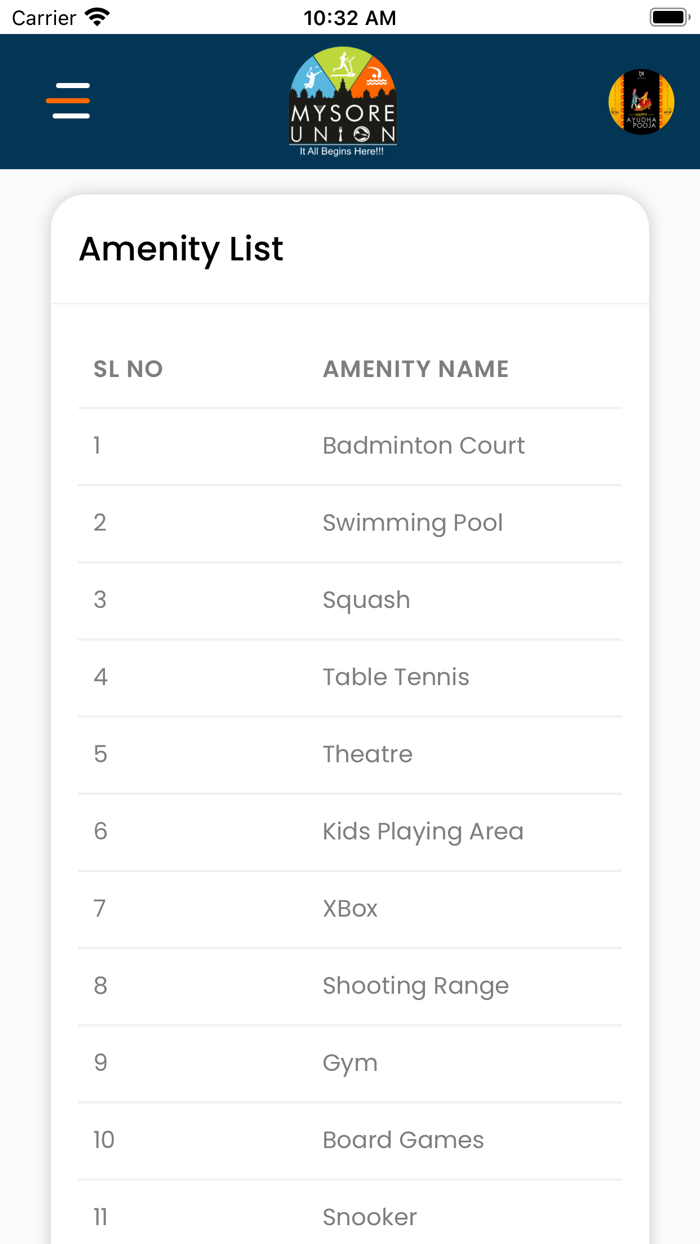This screenshot has width=700, height=1244.
Task: Tap the status bar clock
Action: point(349,18)
